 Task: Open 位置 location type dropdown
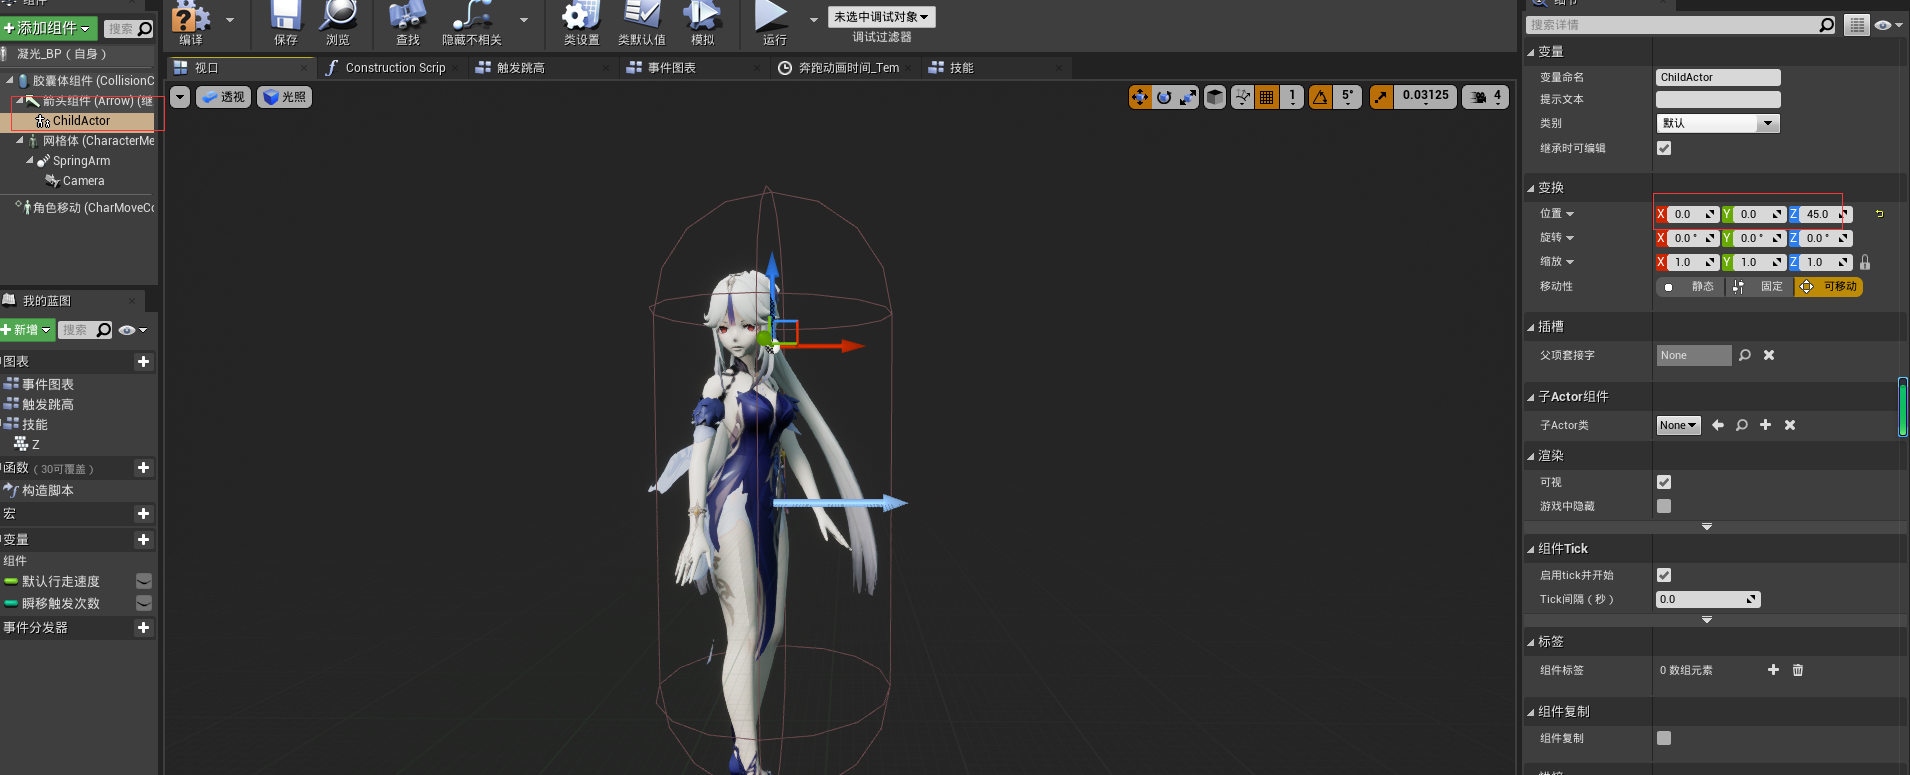click(1557, 214)
